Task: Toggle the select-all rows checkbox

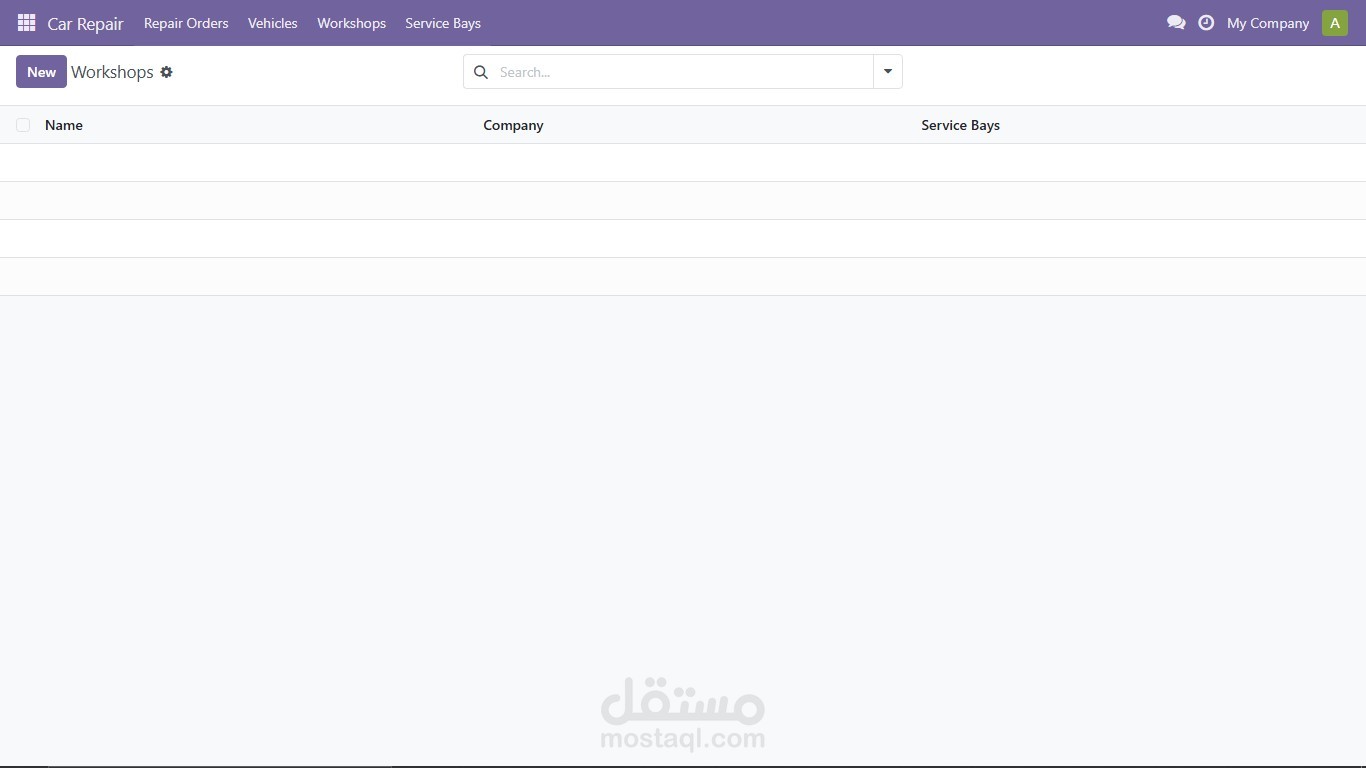Action: [x=23, y=125]
